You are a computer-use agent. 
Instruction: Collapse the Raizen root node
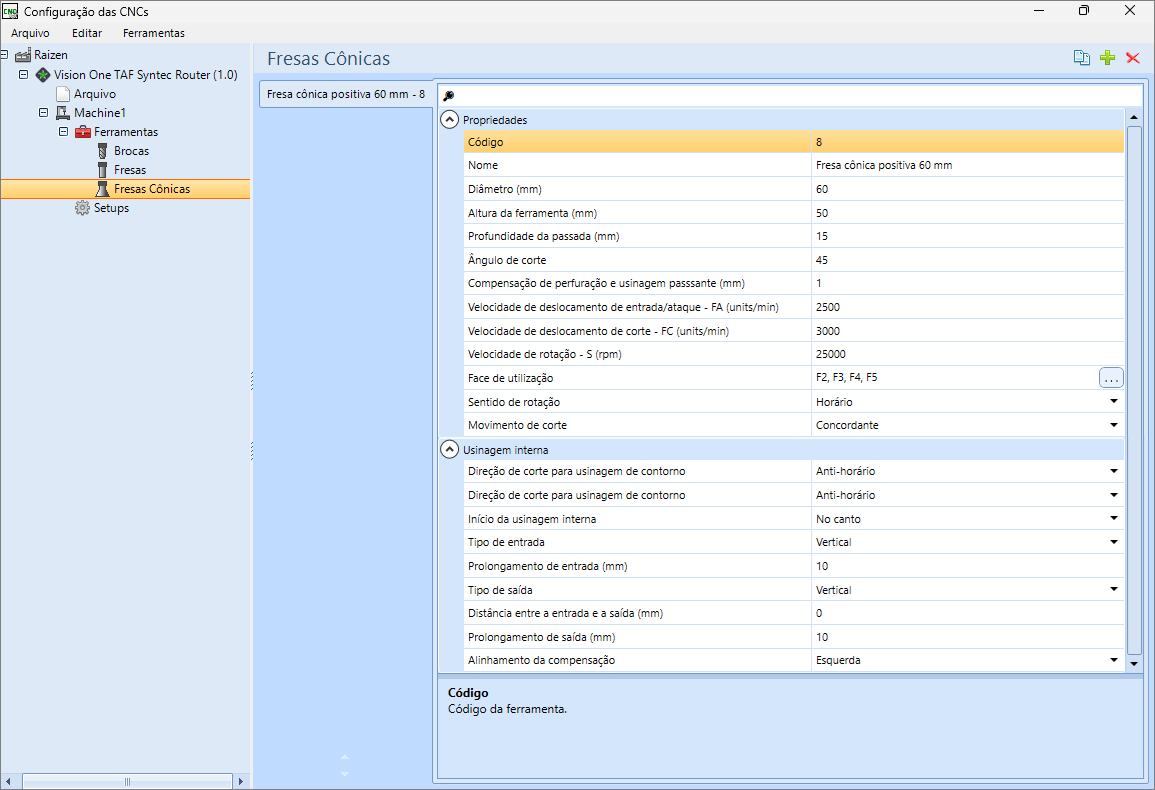[4, 55]
